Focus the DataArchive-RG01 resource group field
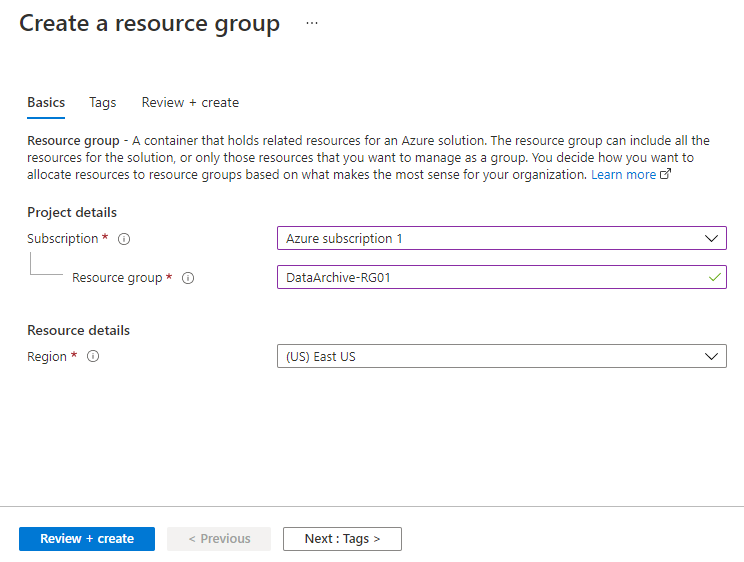The width and height of the screenshot is (744, 562). coord(502,277)
